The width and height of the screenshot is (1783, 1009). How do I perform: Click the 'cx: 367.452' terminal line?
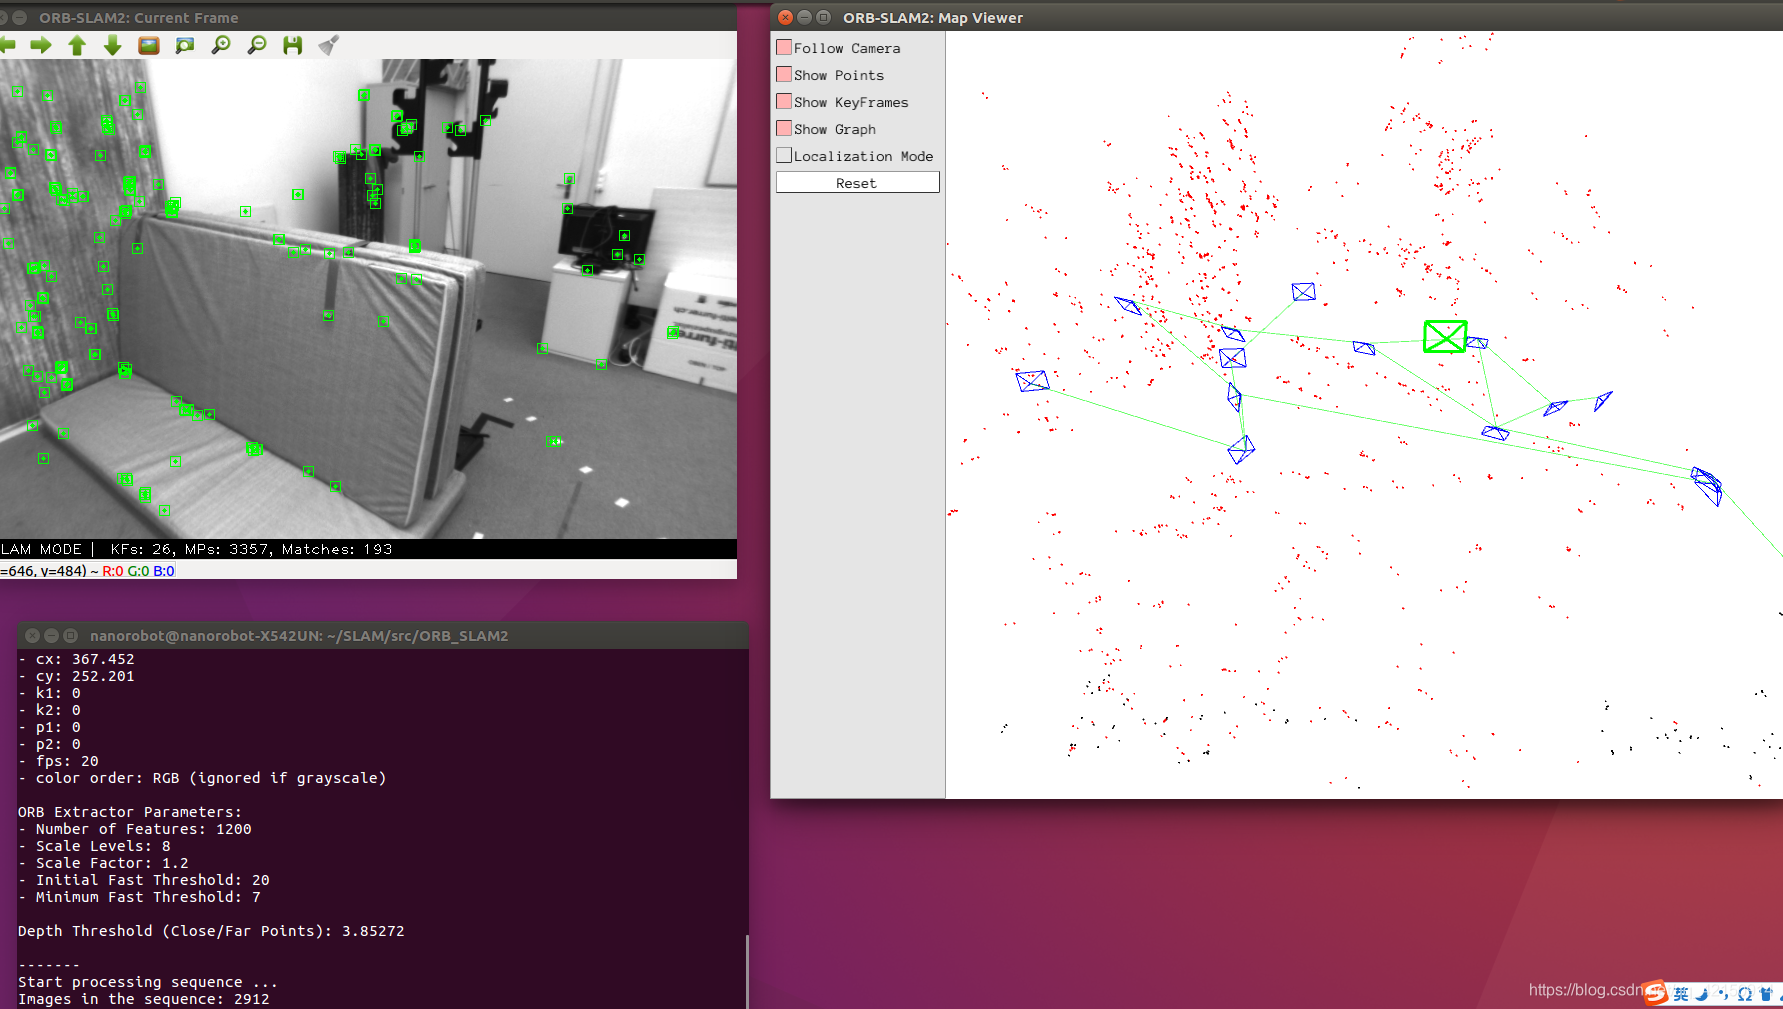click(76, 659)
